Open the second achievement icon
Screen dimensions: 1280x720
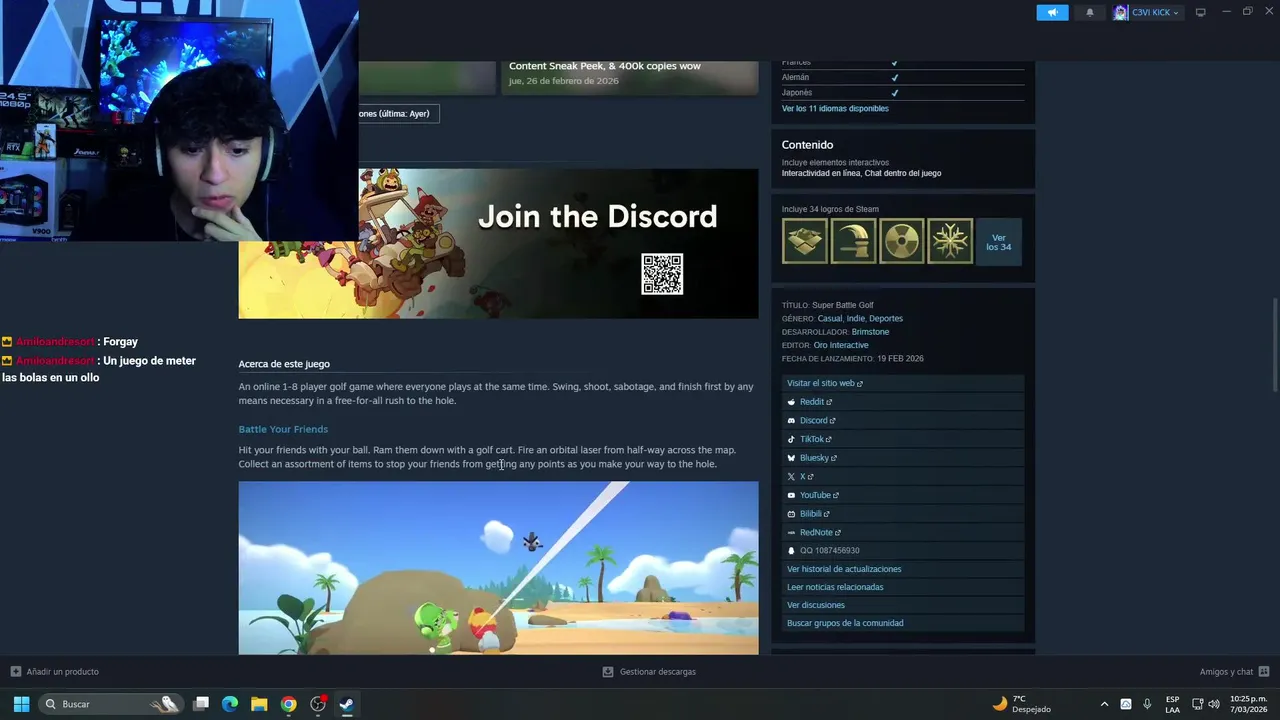pyautogui.click(x=853, y=241)
